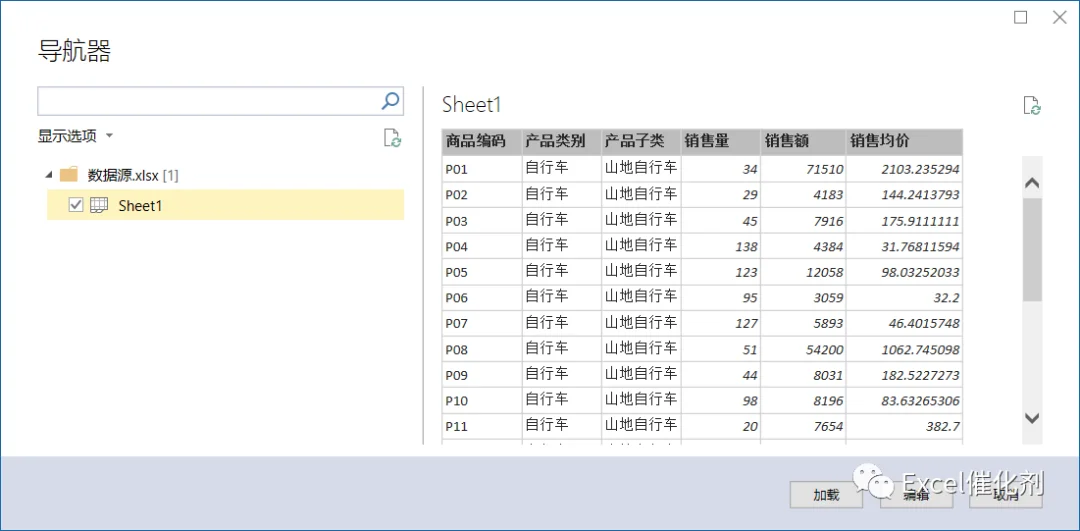The height and width of the screenshot is (531, 1080).
Task: Click the sales amount 71510 cell
Action: [x=803, y=169]
